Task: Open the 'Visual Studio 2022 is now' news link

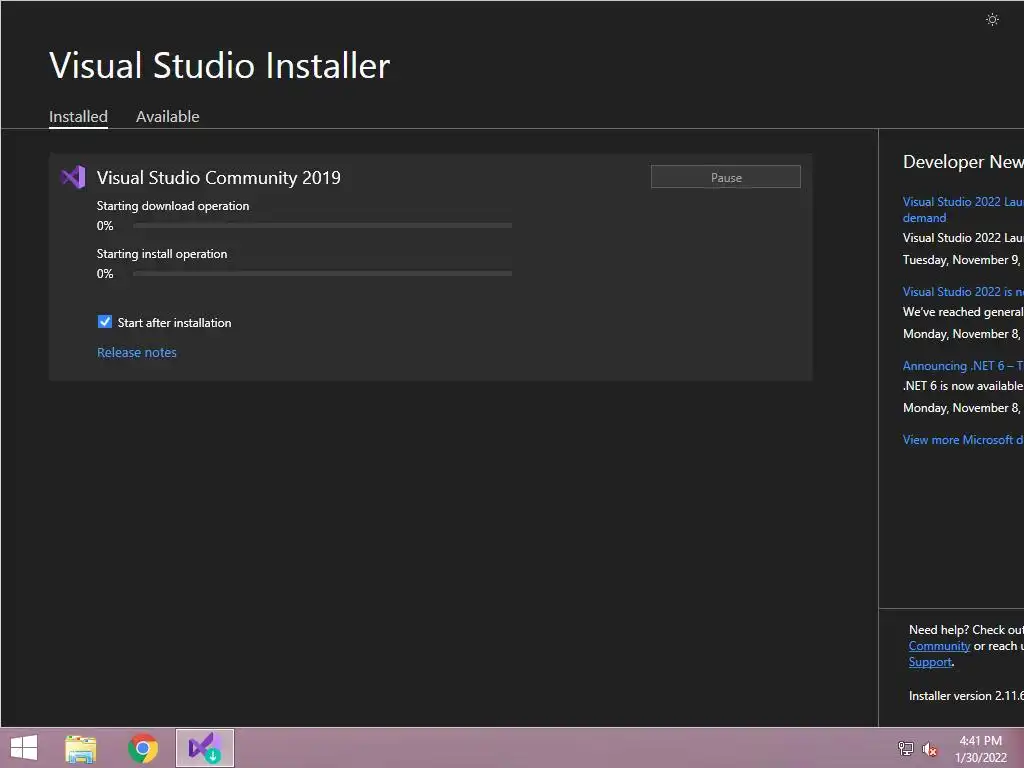Action: click(x=963, y=292)
